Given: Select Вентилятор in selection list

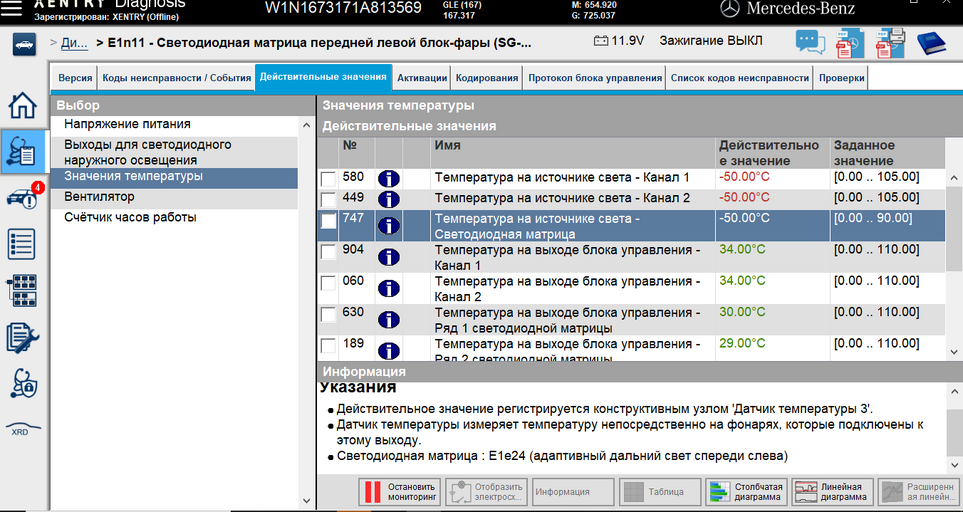Looking at the screenshot, I should pyautogui.click(x=174, y=197).
